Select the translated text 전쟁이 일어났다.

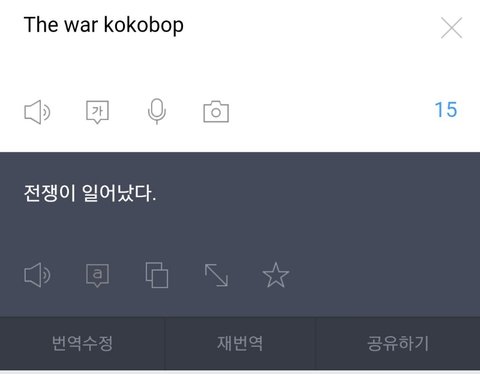90,193
